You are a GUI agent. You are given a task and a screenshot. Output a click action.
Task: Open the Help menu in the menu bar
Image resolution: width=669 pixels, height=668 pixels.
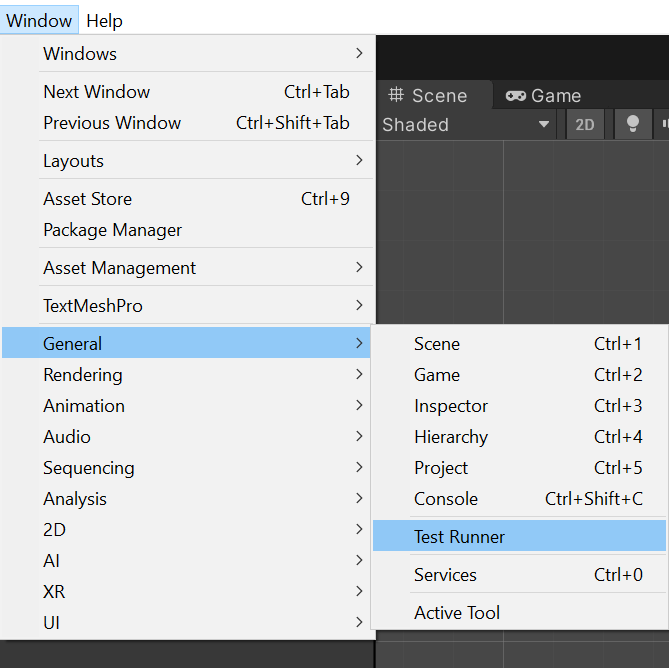[104, 20]
